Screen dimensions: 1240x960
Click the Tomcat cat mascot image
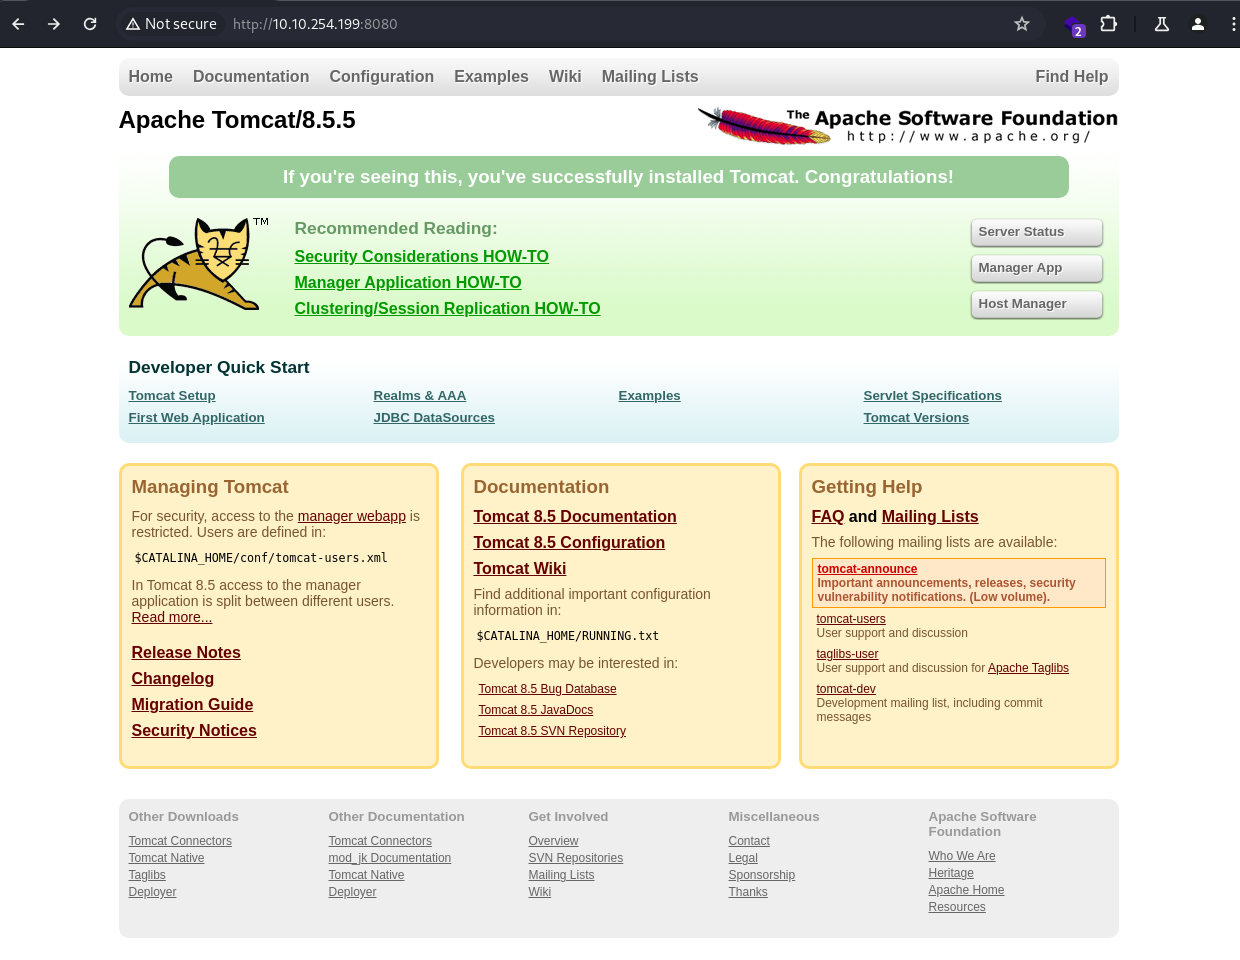(x=199, y=265)
